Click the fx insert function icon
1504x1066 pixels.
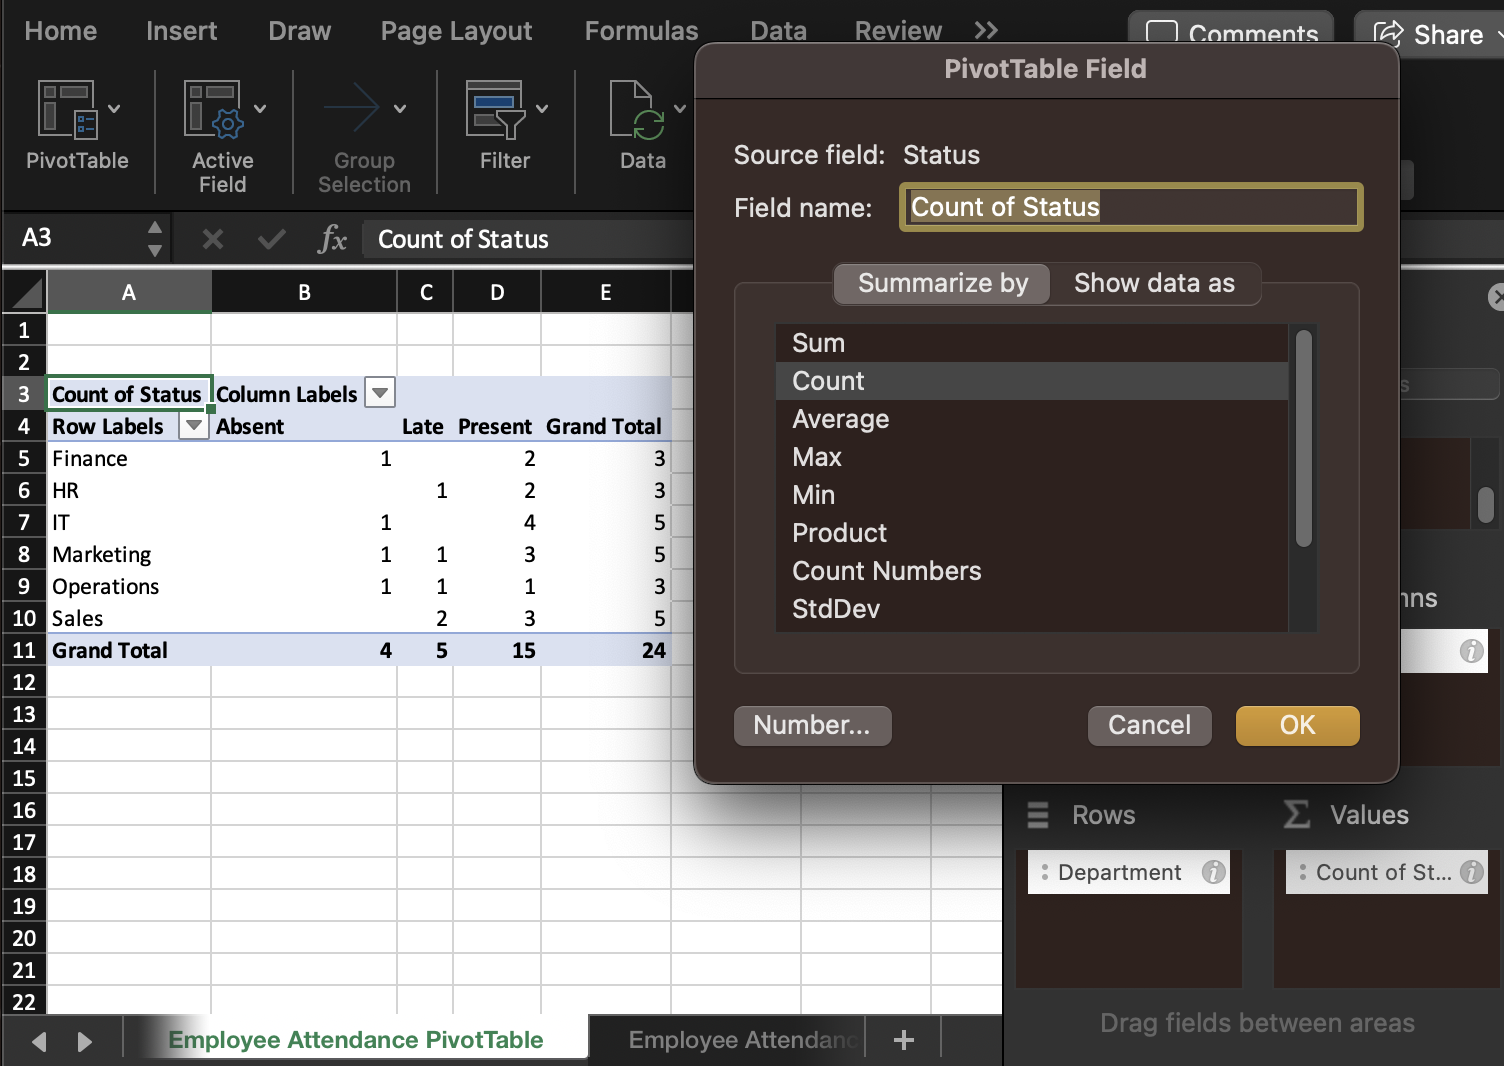pos(332,239)
